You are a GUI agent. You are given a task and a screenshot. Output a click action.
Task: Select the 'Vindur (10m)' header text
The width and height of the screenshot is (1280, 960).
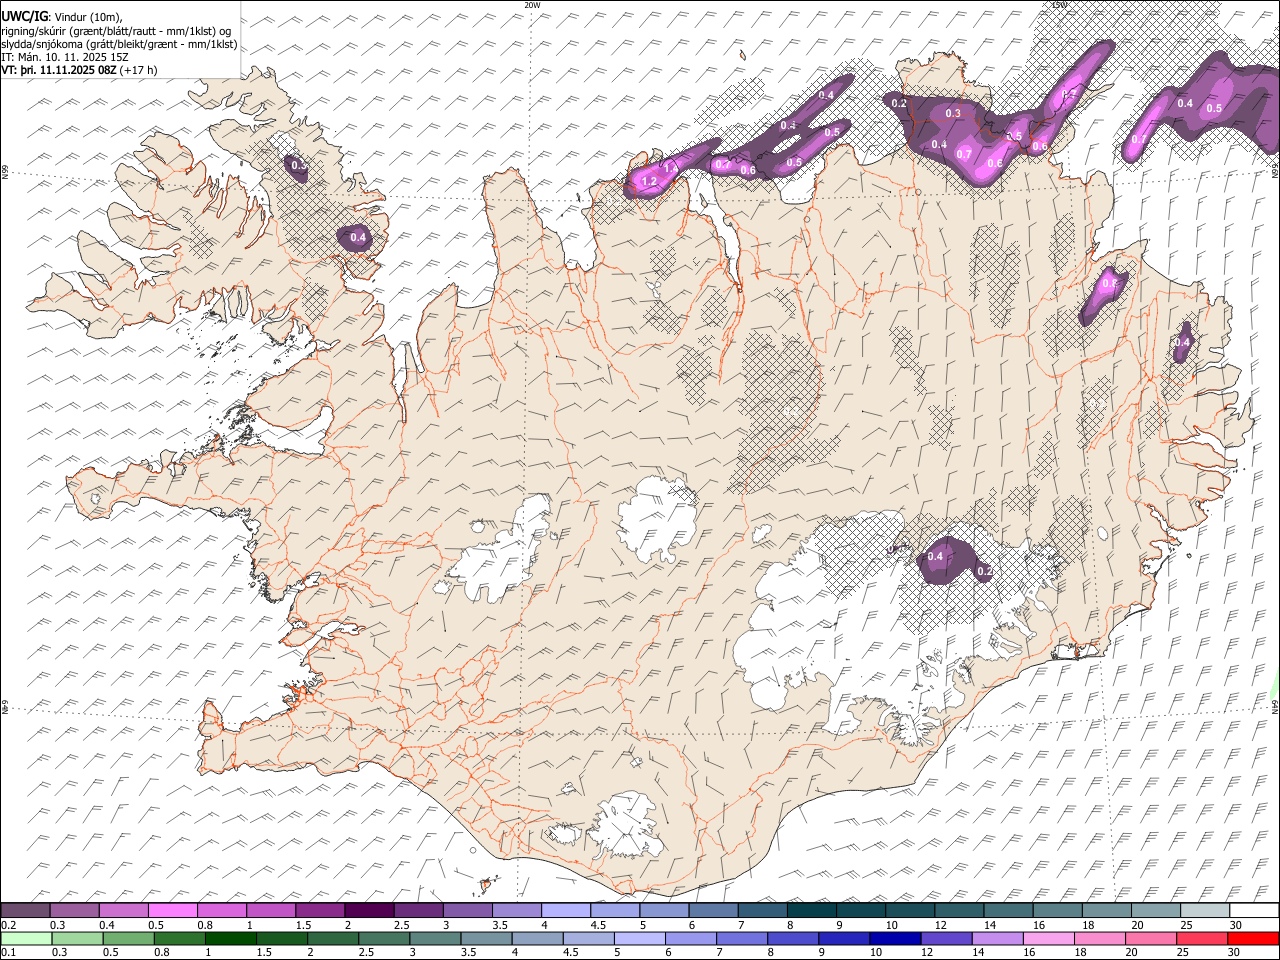click(87, 17)
